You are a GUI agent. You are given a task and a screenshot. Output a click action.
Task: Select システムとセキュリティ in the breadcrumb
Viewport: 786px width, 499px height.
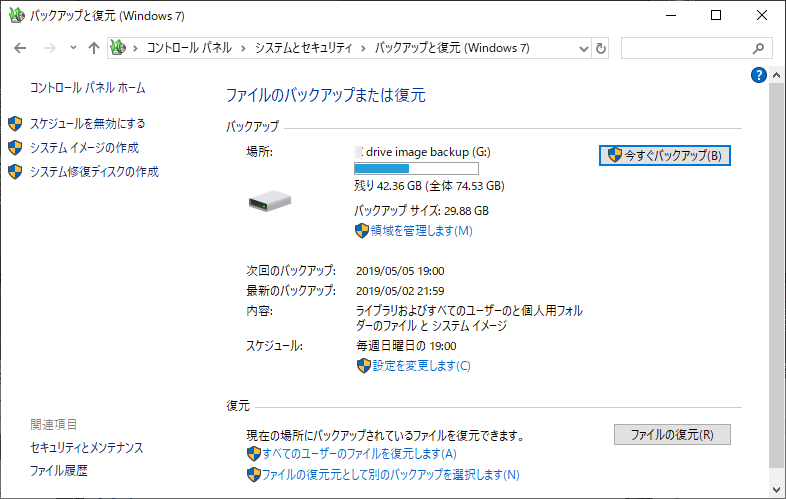coord(304,48)
